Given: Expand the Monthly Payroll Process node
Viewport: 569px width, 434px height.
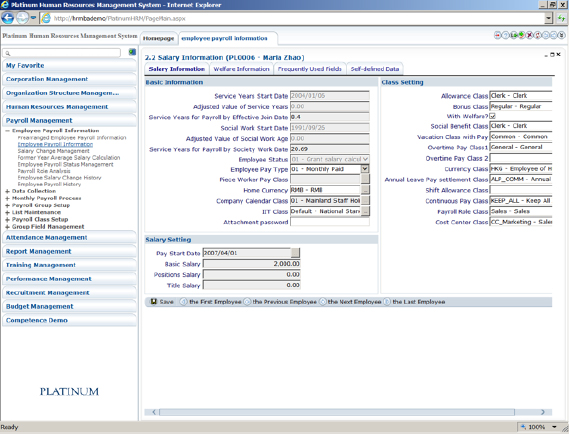Looking at the screenshot, I should click(x=7, y=198).
